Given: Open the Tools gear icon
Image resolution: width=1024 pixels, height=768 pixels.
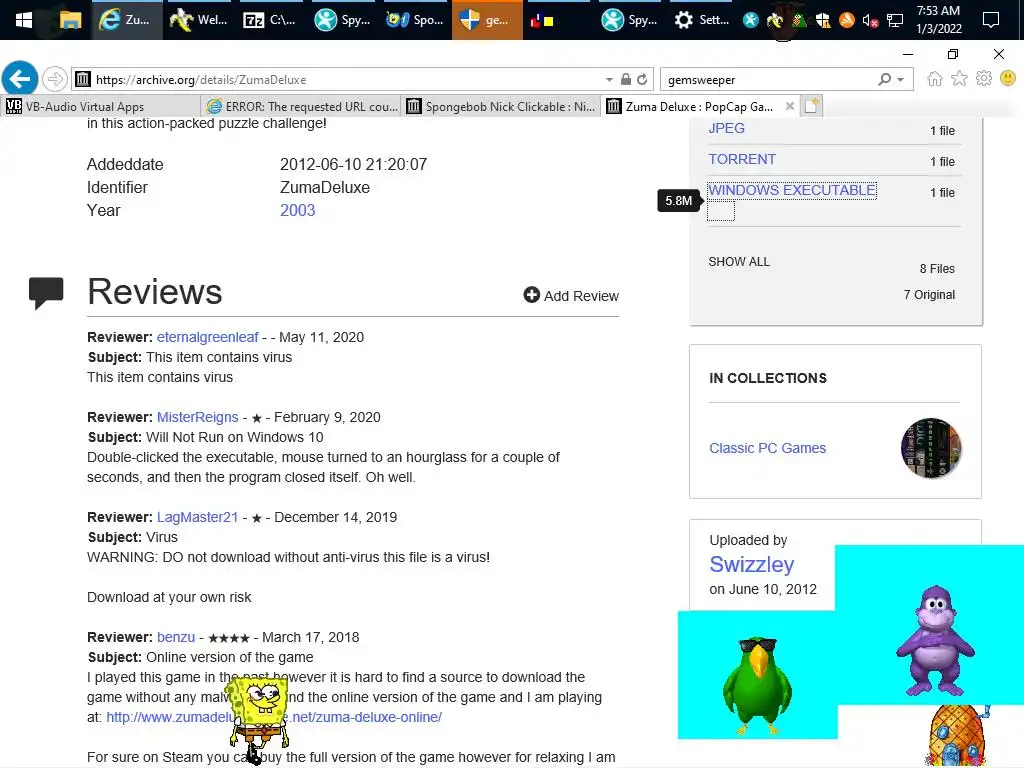Looking at the screenshot, I should 984,79.
